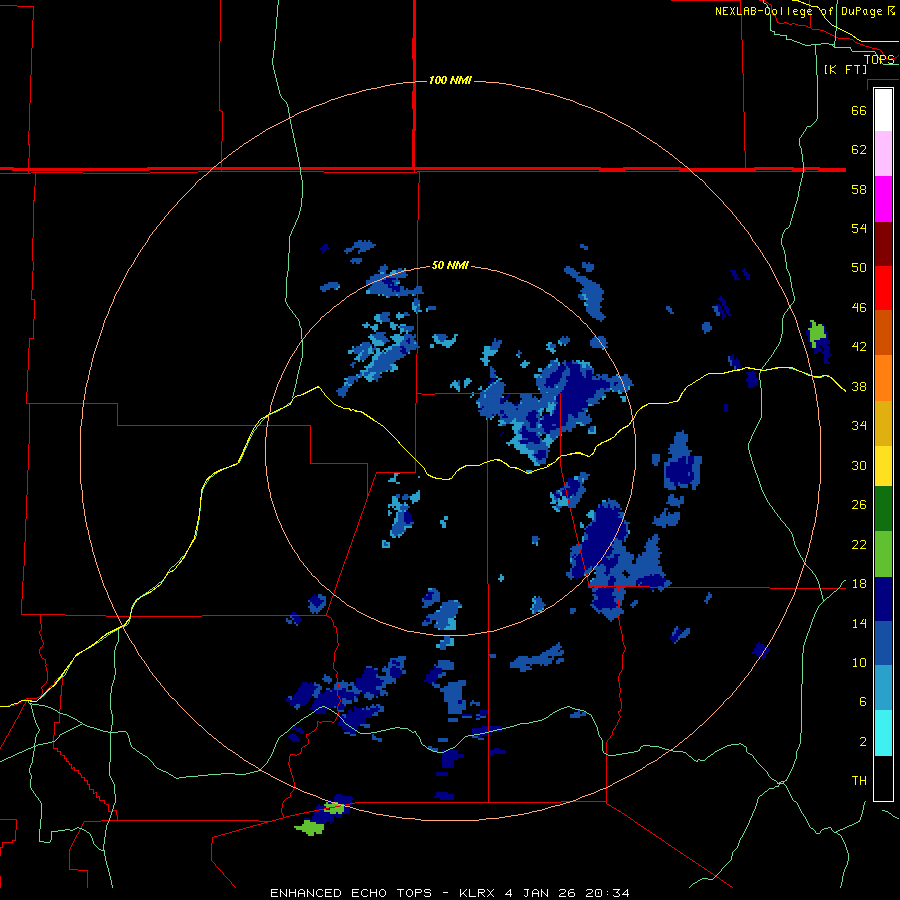
Task: Click the legend value "38"
Action: pos(859,387)
